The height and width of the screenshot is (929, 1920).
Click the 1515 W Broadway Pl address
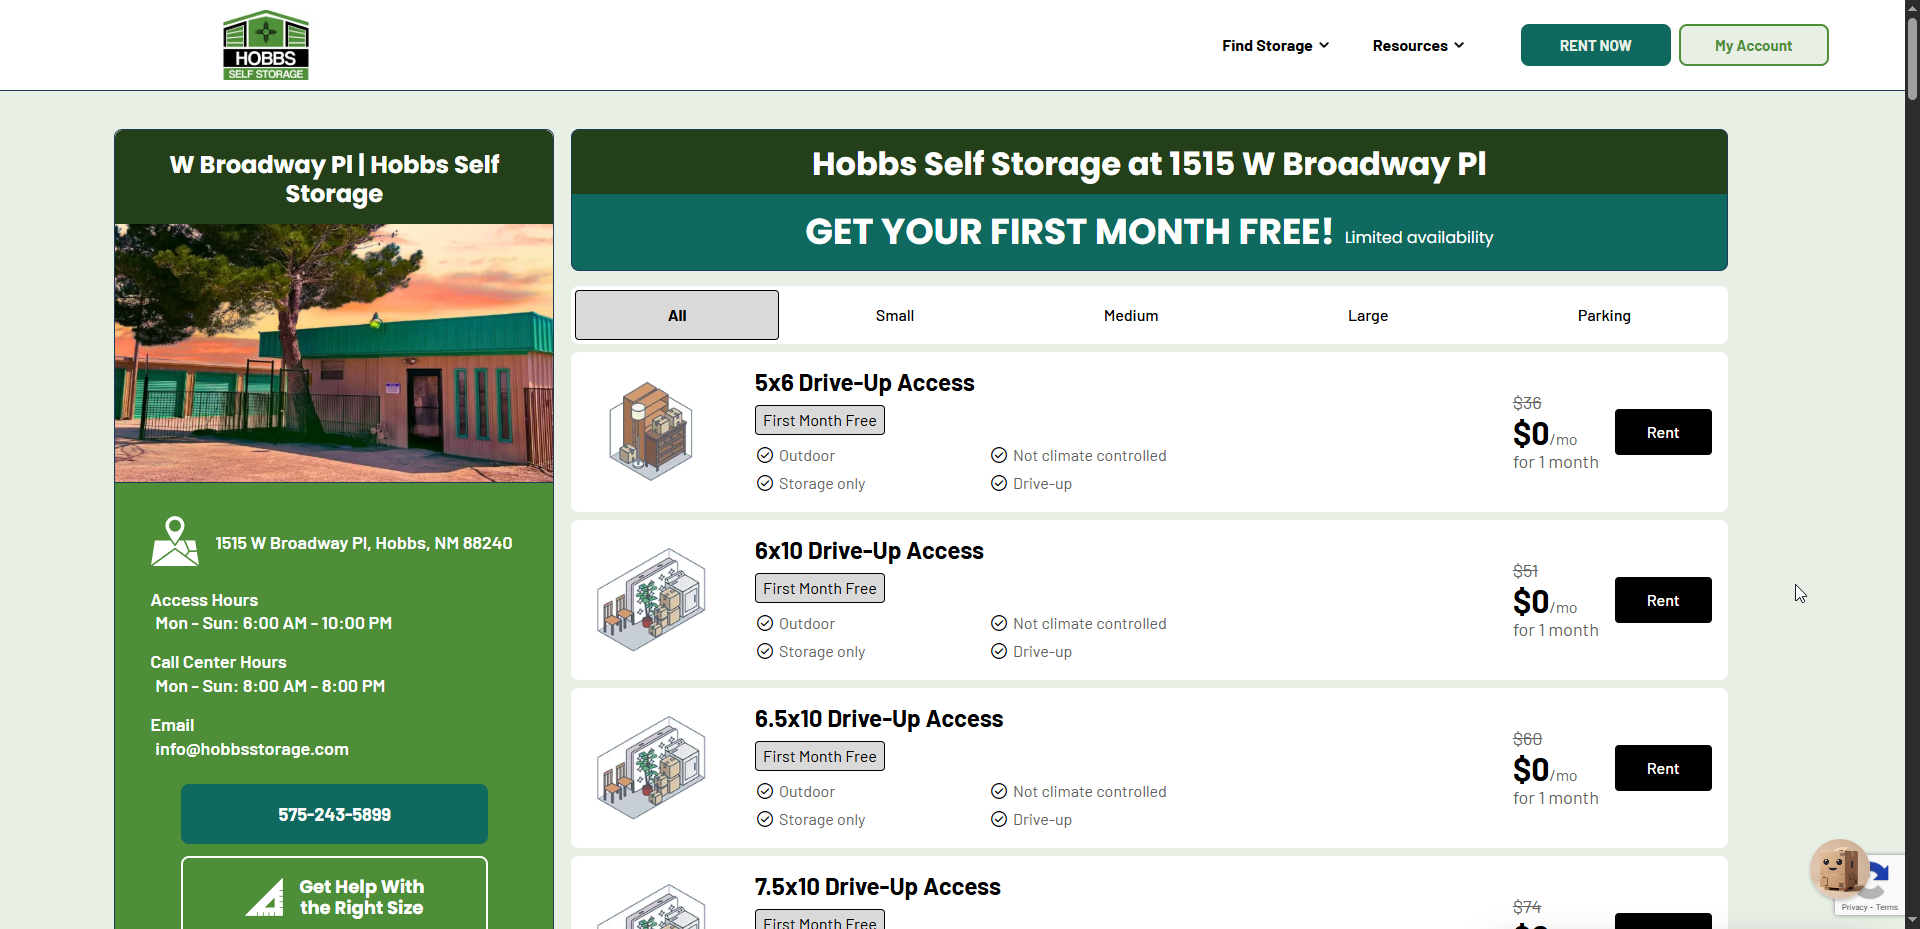[x=364, y=543]
